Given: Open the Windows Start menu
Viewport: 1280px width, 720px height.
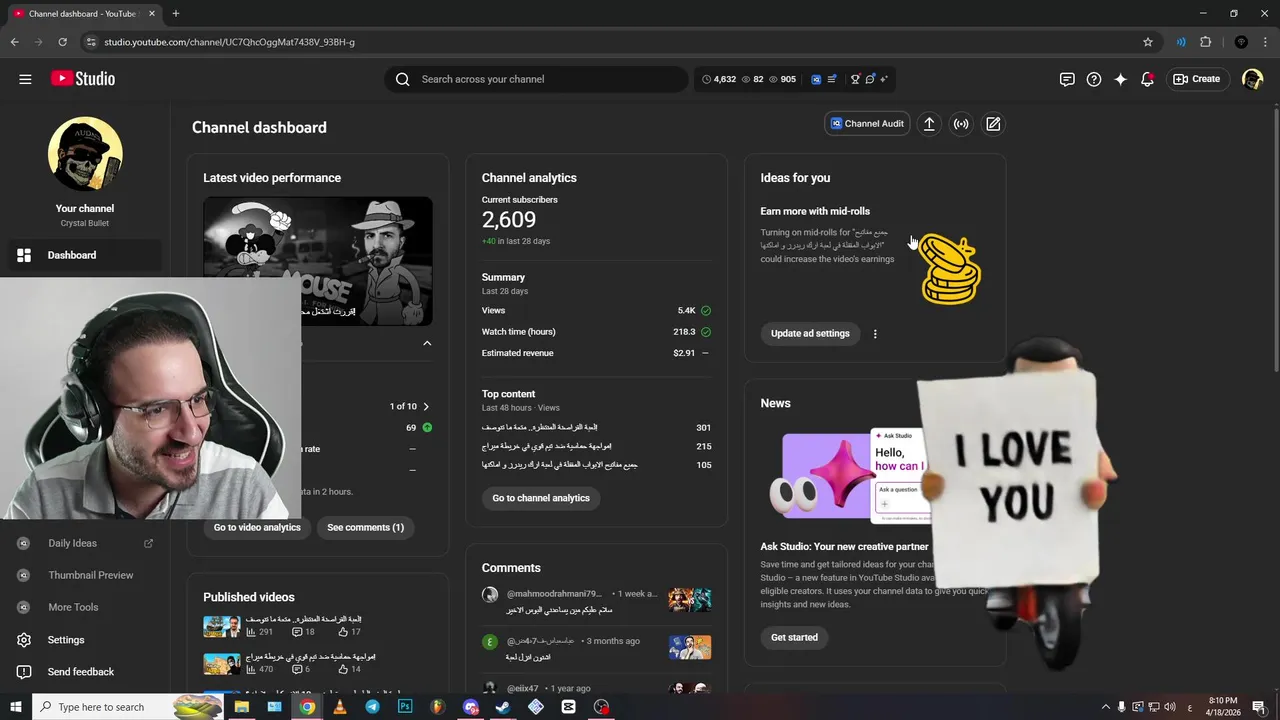Looking at the screenshot, I should pos(15,707).
